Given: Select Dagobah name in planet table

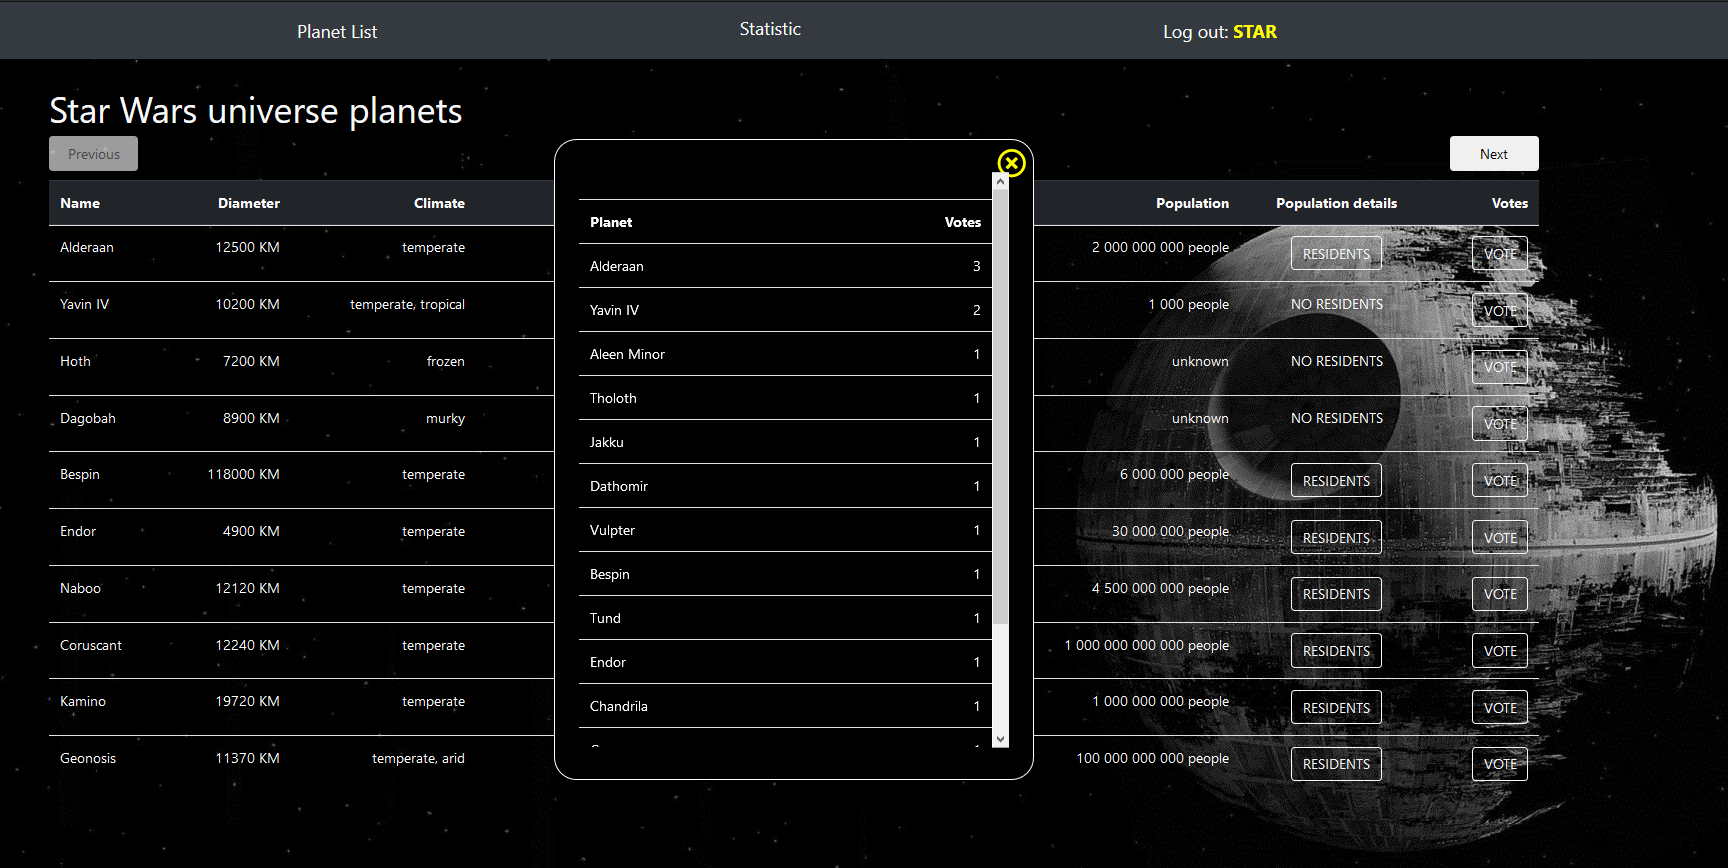Looking at the screenshot, I should [x=88, y=418].
